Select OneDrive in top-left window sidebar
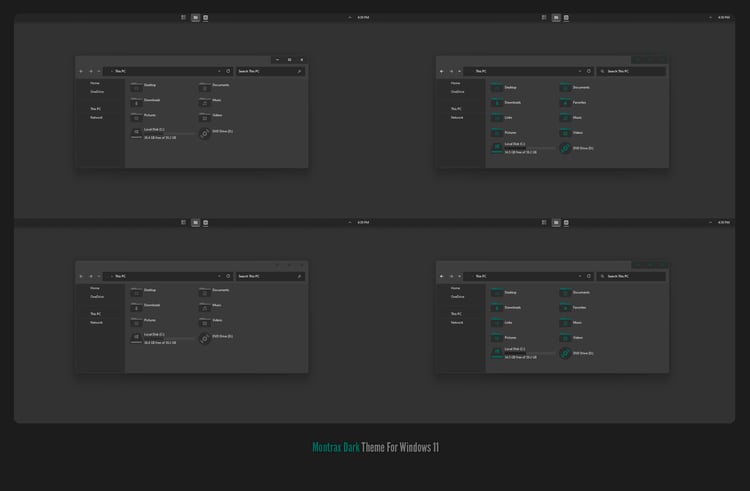Image resolution: width=750 pixels, height=491 pixels. click(97, 92)
